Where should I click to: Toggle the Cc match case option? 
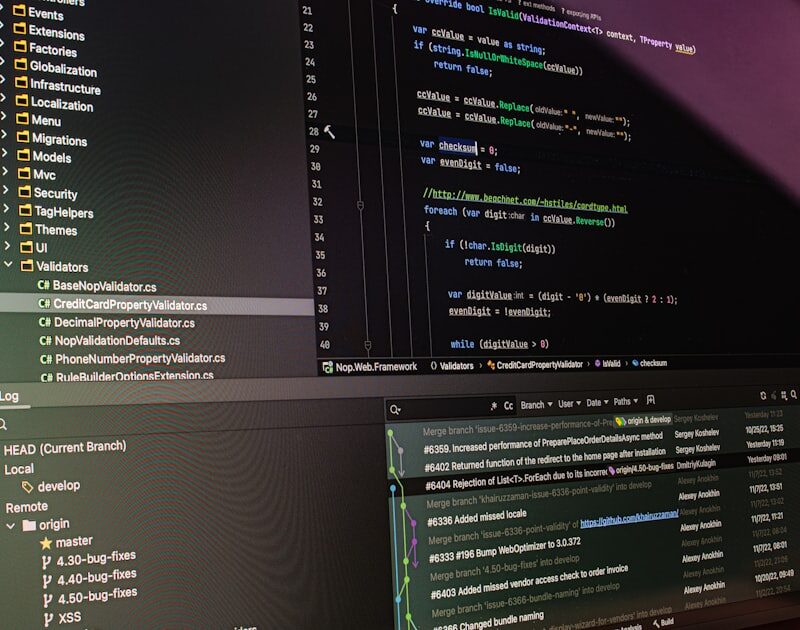tap(508, 406)
